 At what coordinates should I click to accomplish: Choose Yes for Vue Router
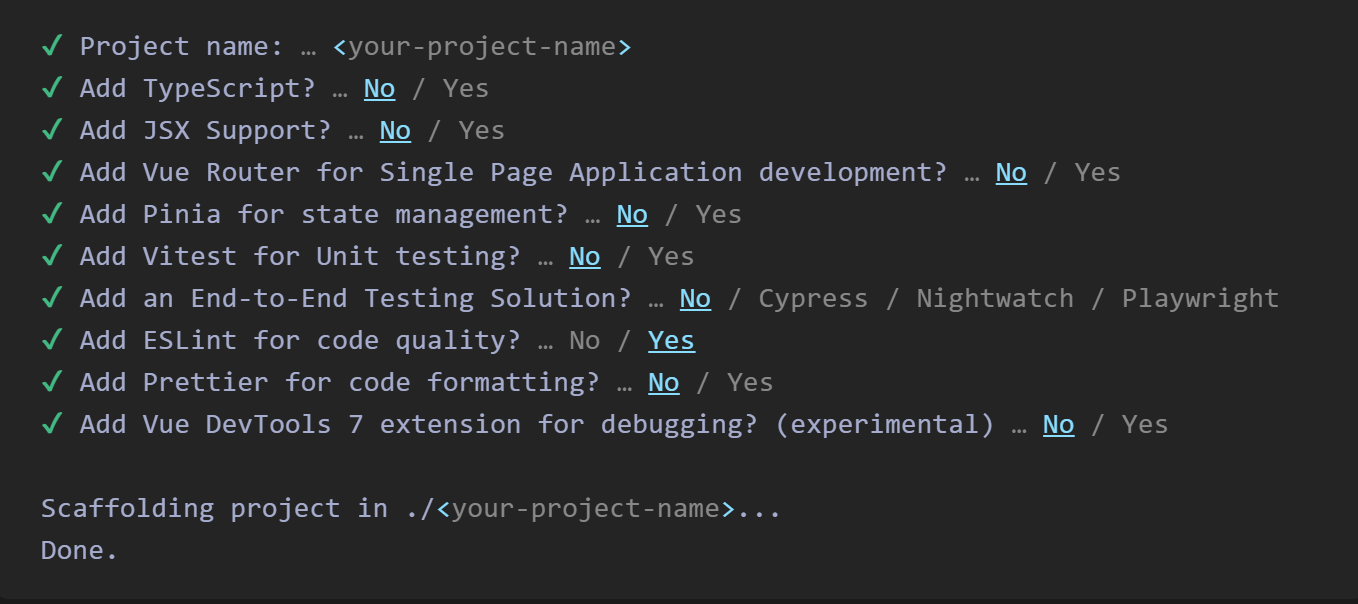pyautogui.click(x=1097, y=173)
